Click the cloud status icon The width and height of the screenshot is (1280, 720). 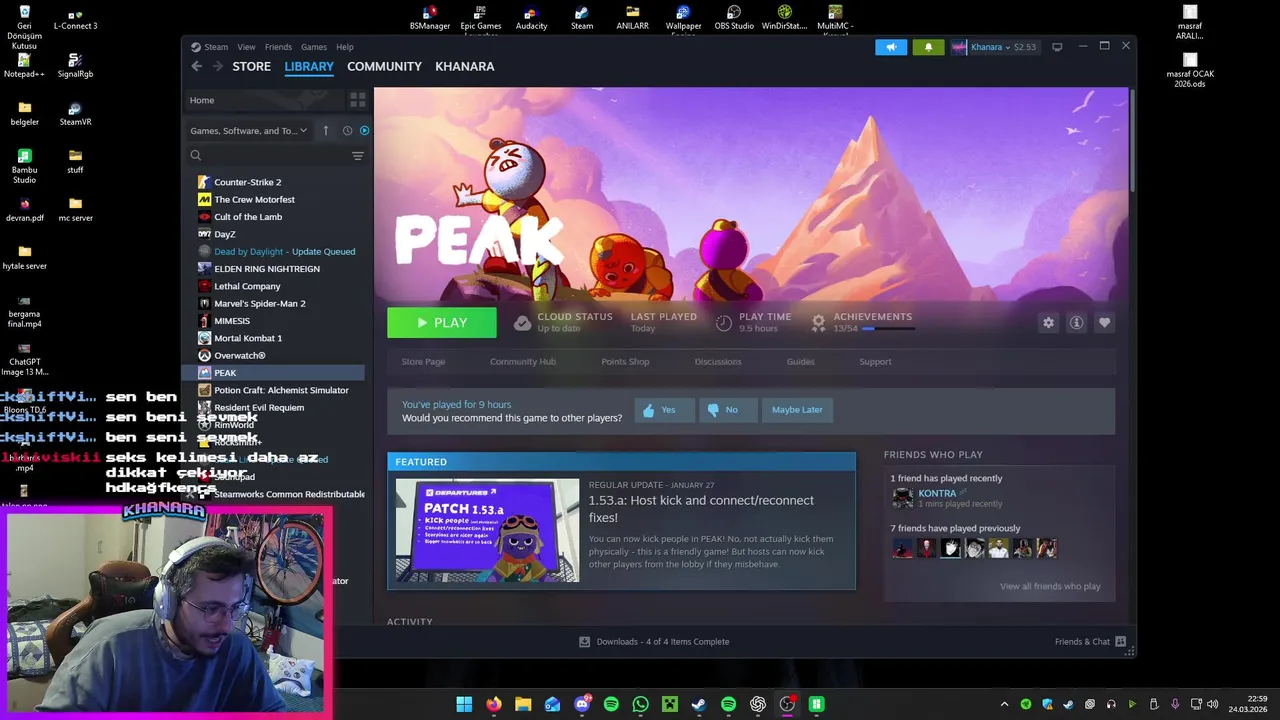[522, 323]
